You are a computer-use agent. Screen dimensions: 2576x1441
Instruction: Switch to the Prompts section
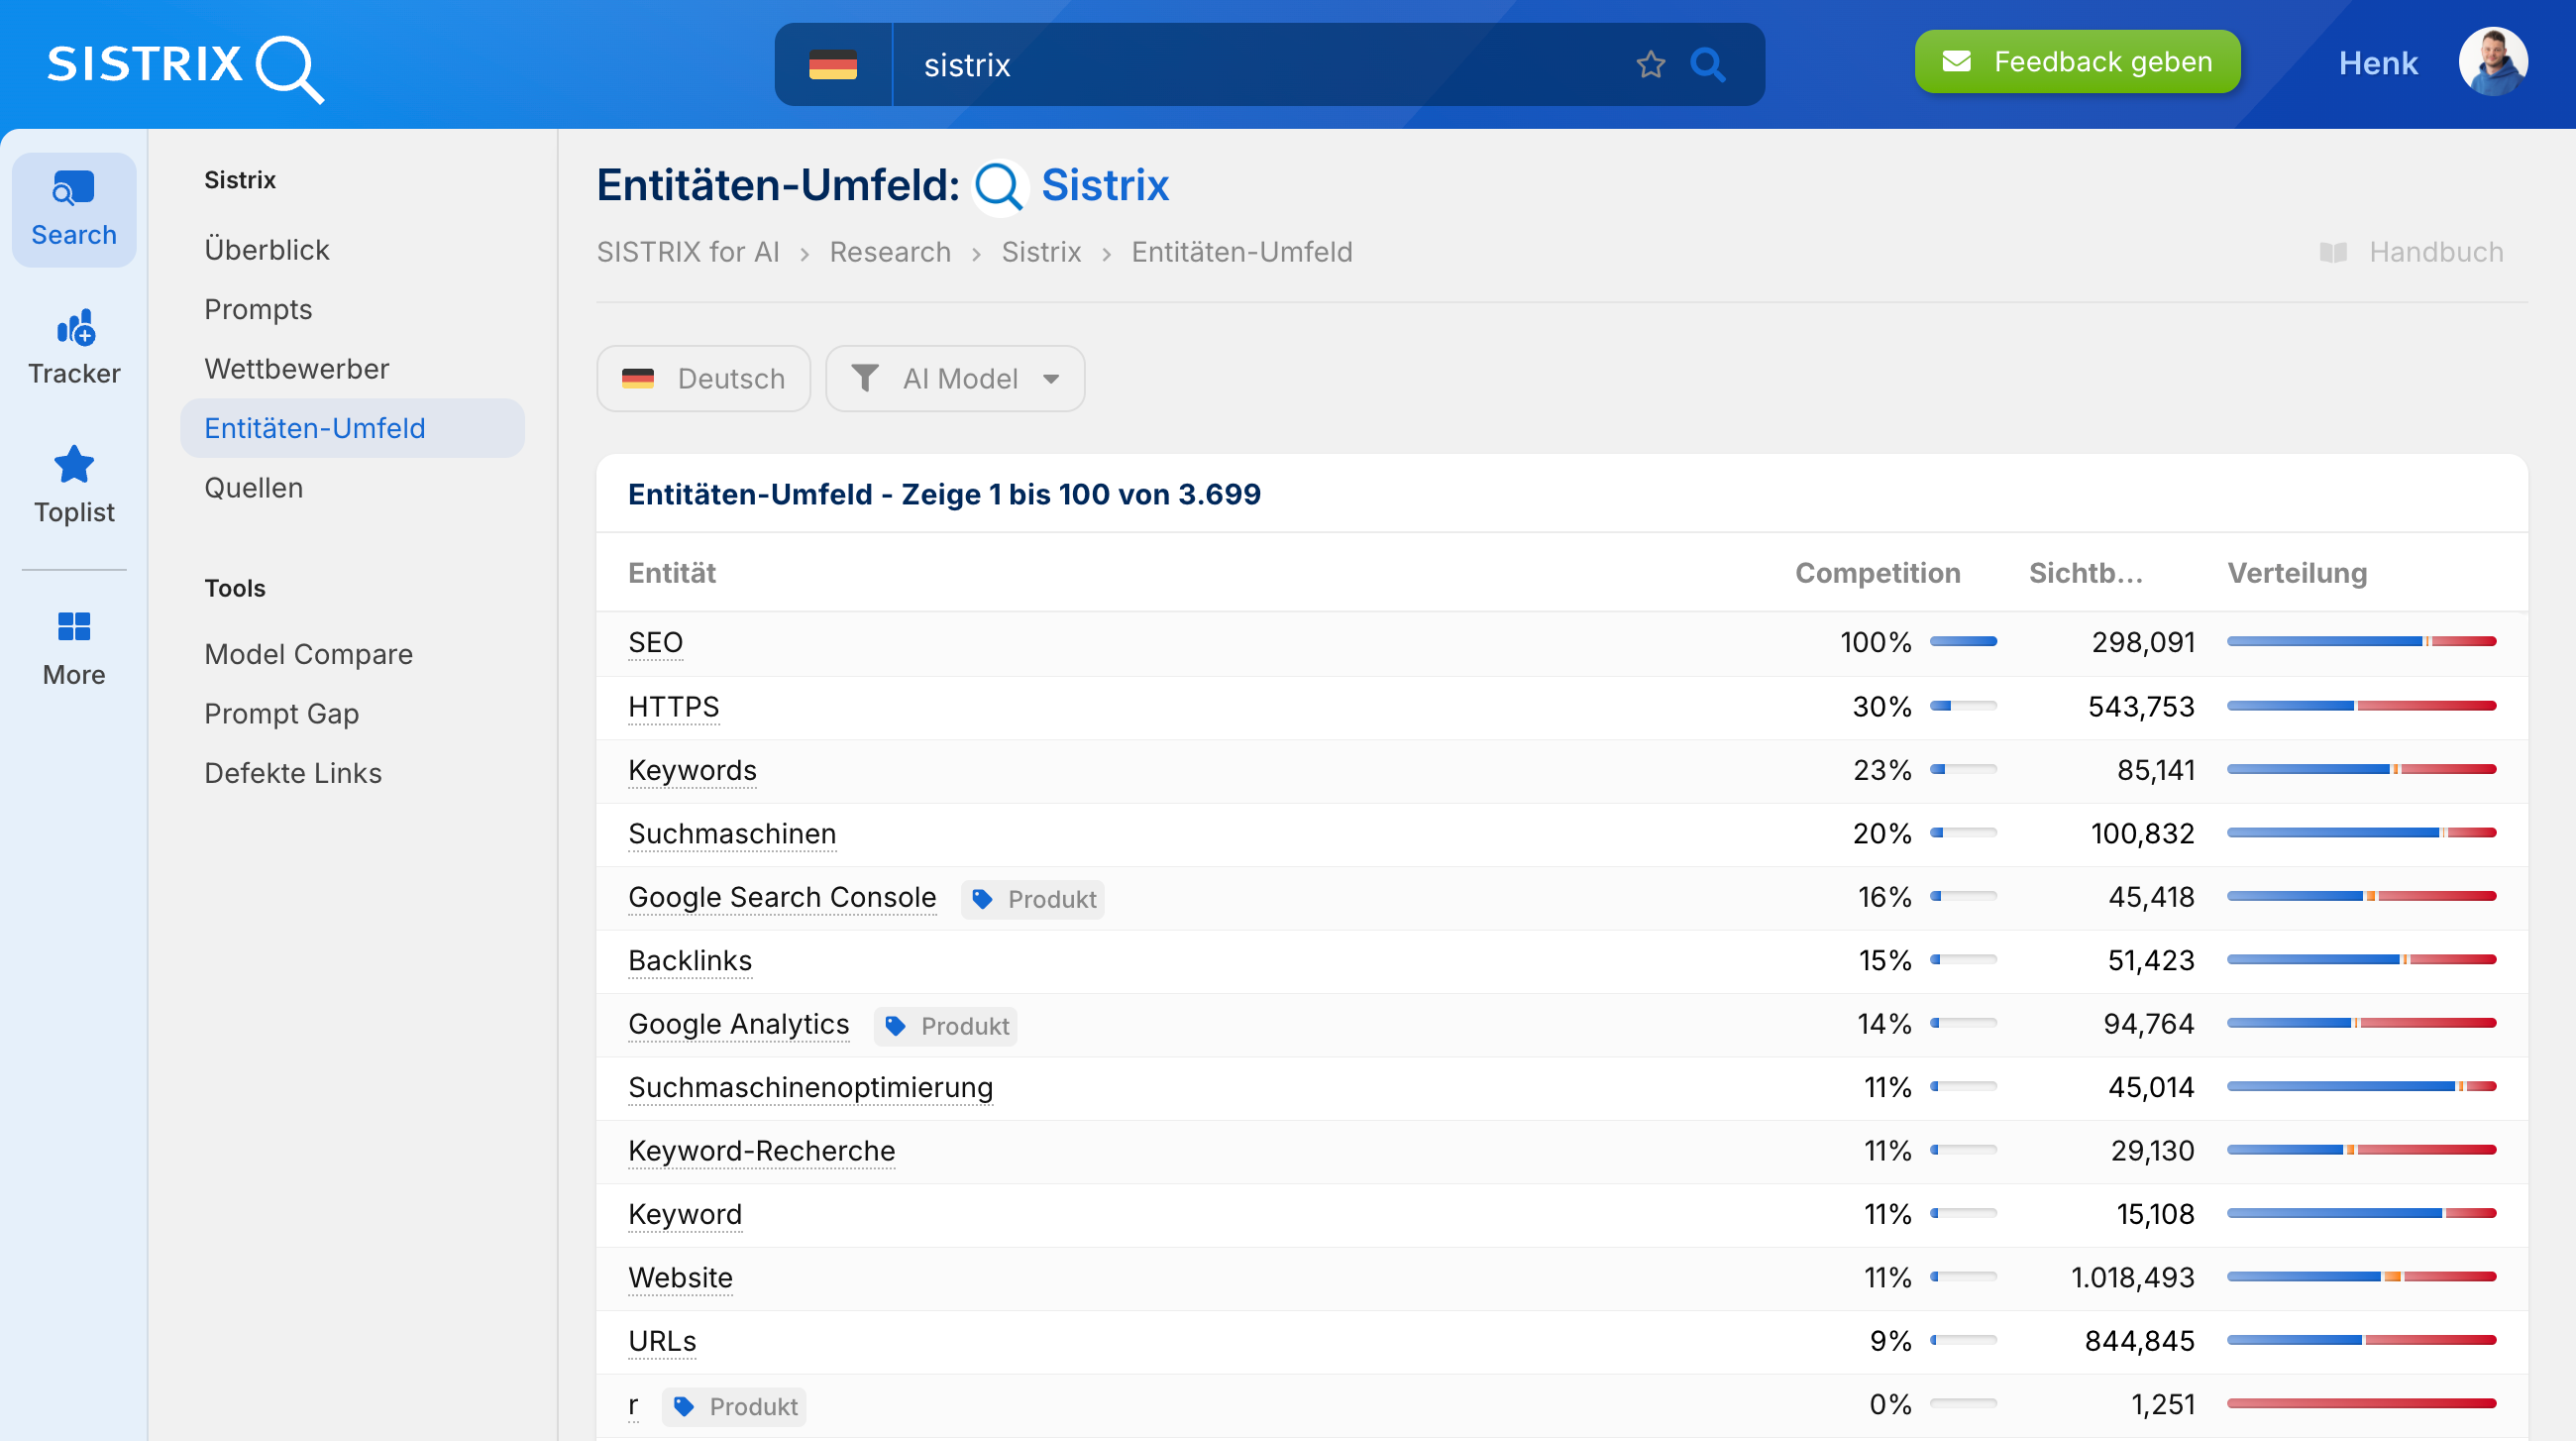pyautogui.click(x=258, y=309)
